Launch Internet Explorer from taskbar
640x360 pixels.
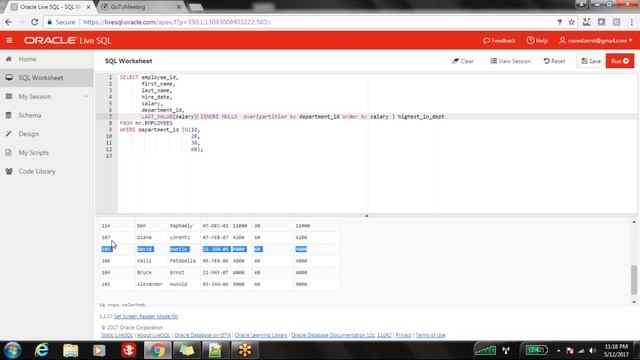click(41, 350)
